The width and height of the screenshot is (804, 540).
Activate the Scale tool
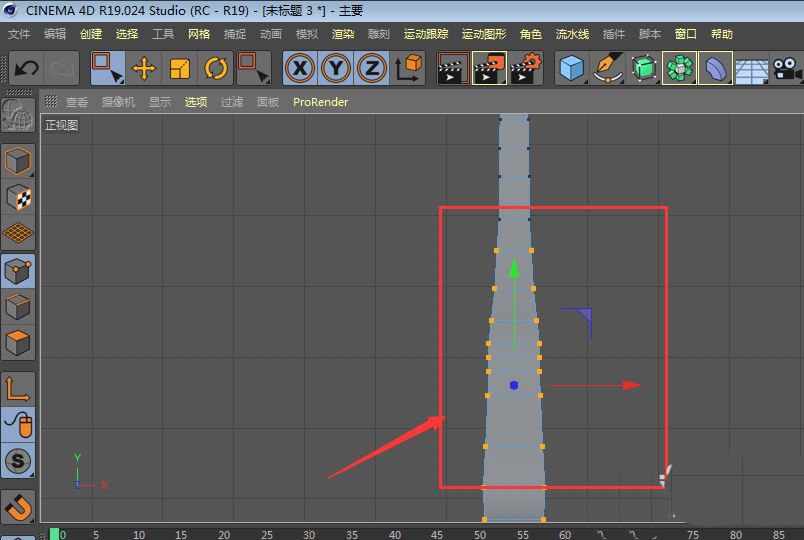tap(179, 68)
